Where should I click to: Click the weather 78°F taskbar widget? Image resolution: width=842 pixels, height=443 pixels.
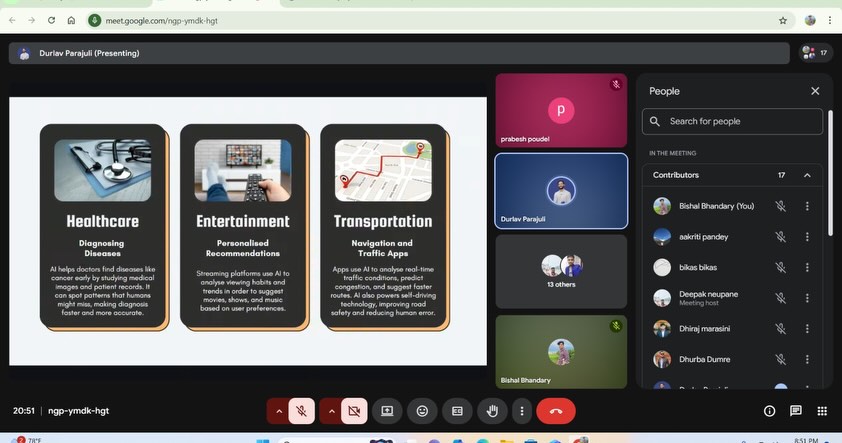[x=27, y=439]
